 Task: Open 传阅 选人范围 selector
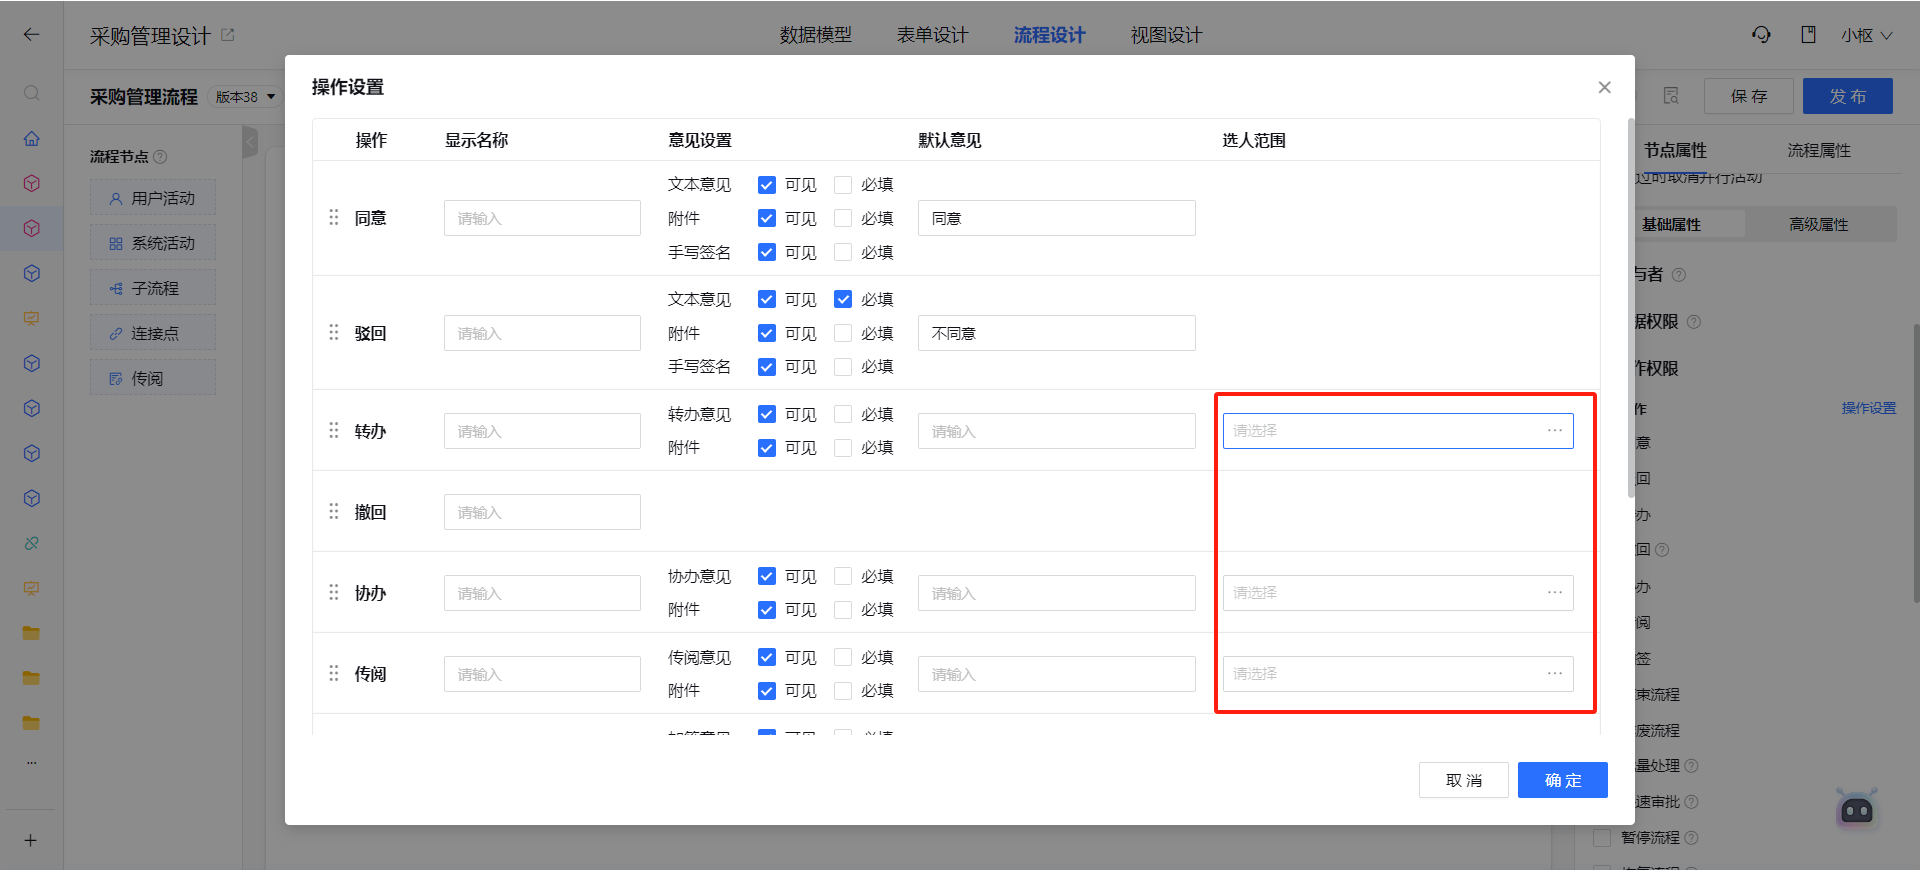coord(1398,674)
